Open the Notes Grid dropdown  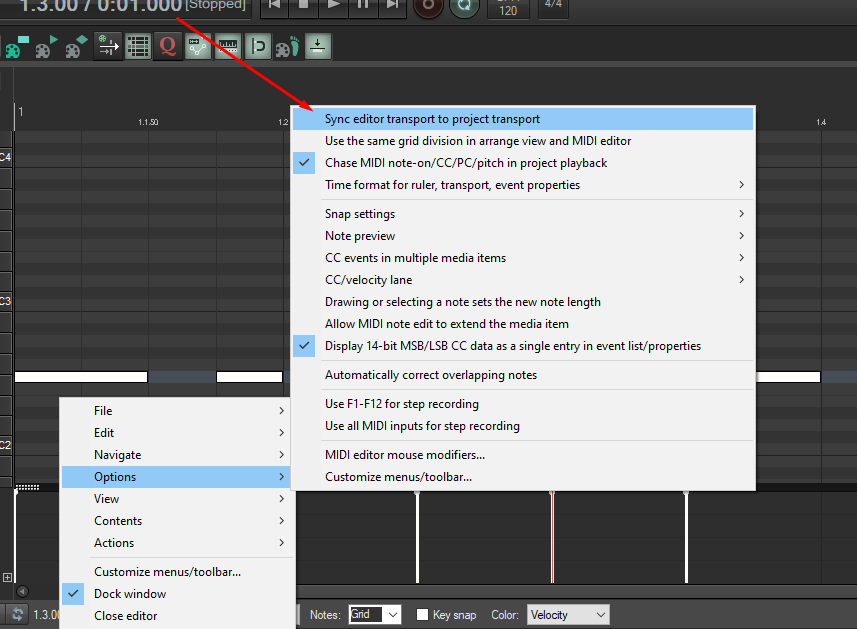point(375,615)
